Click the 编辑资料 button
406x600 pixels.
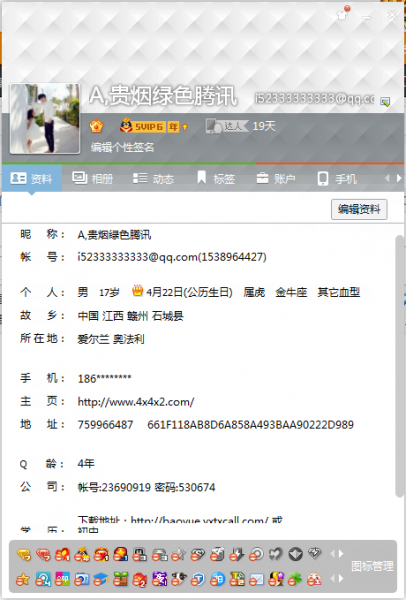coord(359,209)
